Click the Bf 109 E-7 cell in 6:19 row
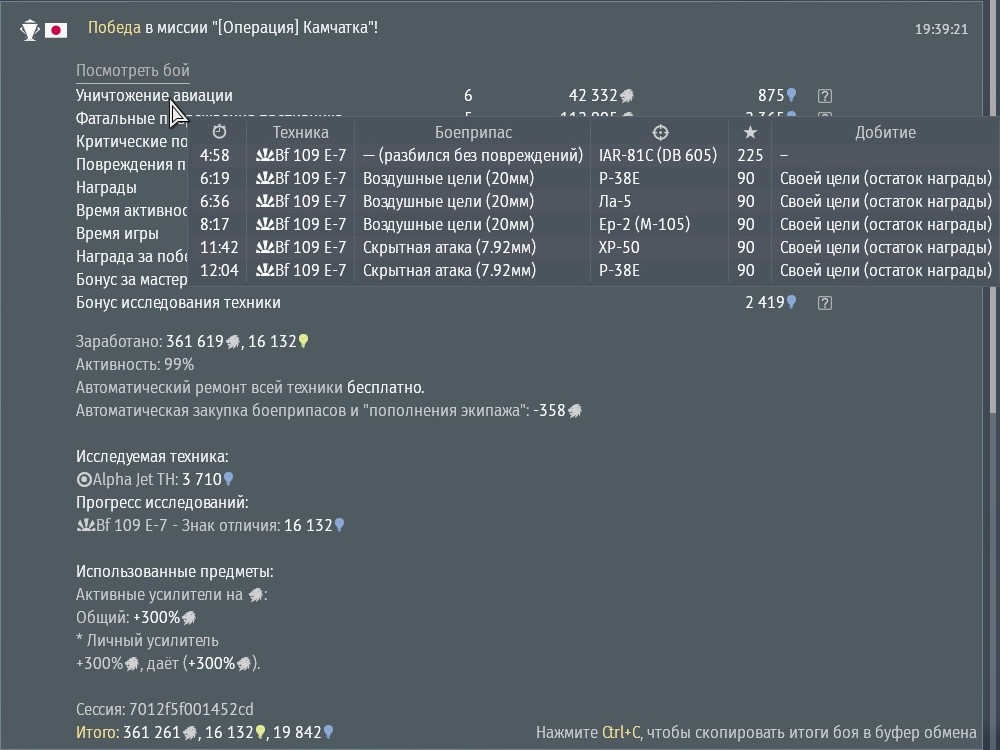Viewport: 1000px width, 750px height. click(x=301, y=178)
